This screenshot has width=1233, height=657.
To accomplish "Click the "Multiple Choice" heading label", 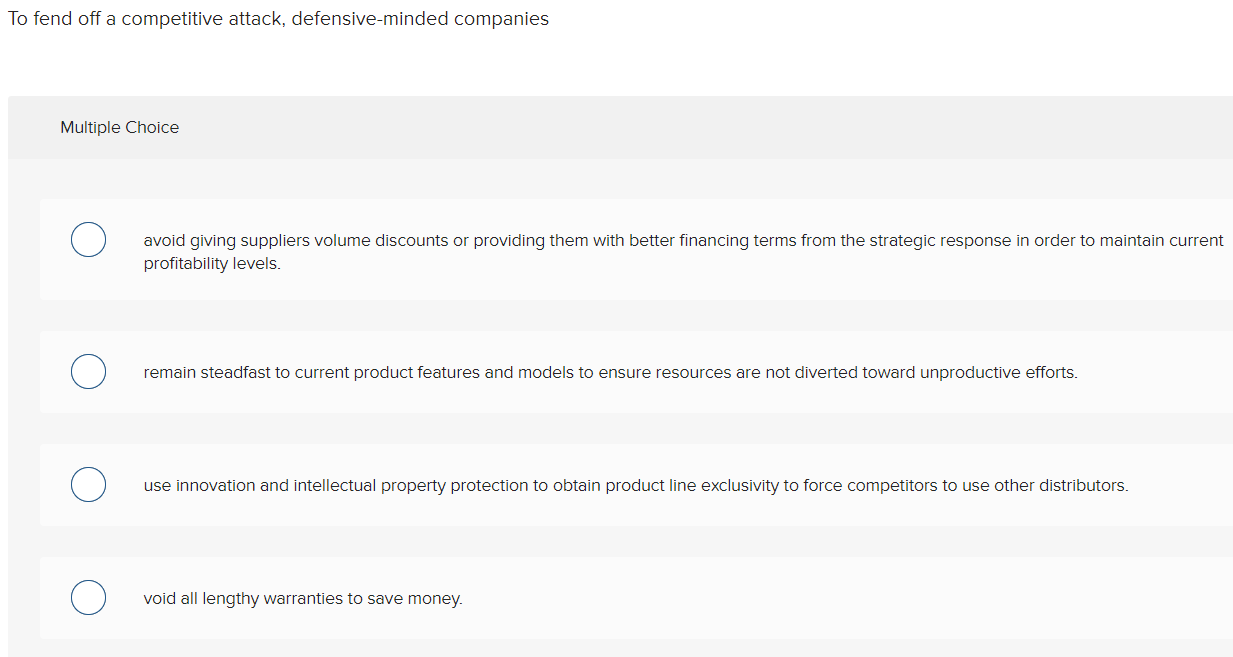I will (x=120, y=128).
